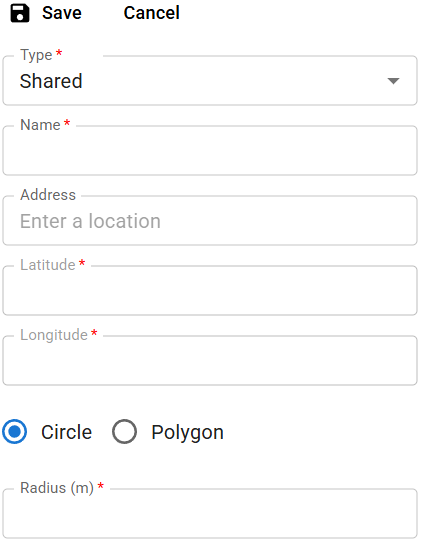Click the Address field label
421x541 pixels.
click(x=48, y=195)
